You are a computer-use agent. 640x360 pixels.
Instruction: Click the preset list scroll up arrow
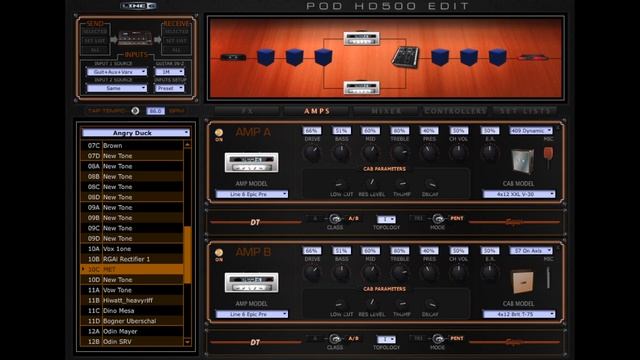[187, 145]
